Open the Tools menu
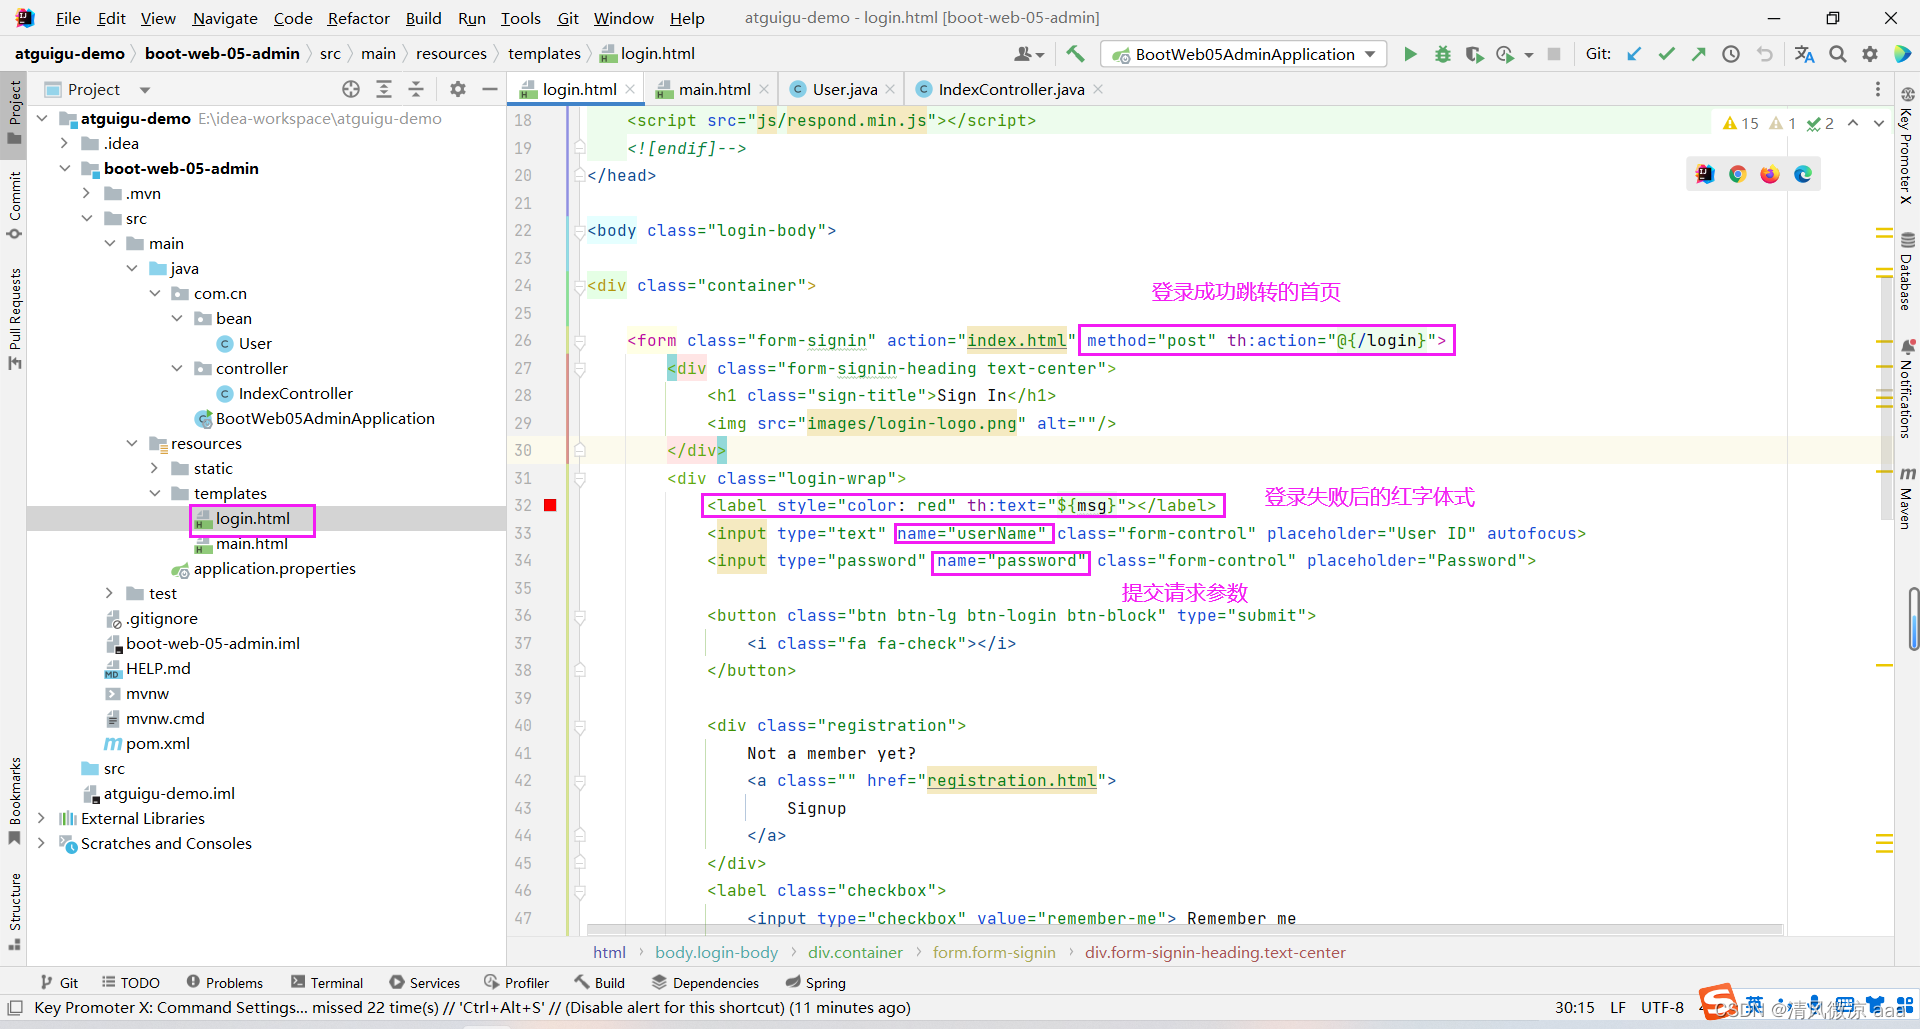The width and height of the screenshot is (1920, 1029). pos(520,18)
